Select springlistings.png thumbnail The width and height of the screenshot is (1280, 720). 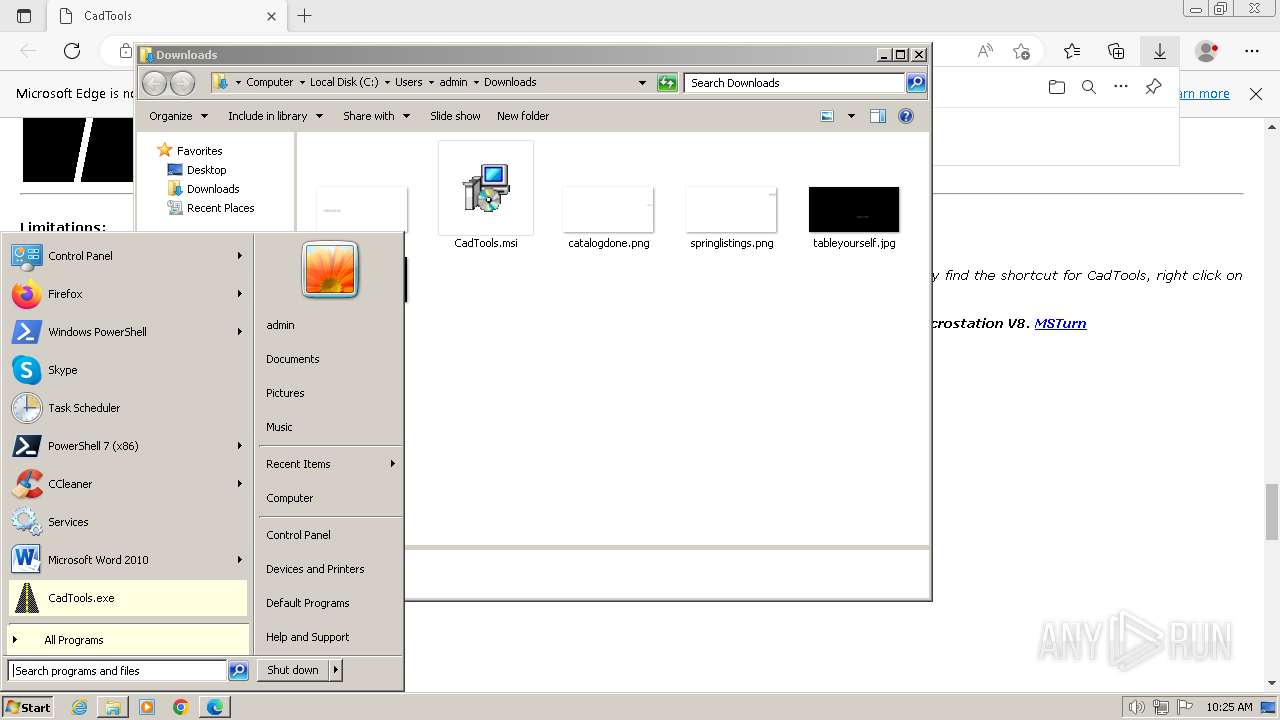[x=731, y=209]
